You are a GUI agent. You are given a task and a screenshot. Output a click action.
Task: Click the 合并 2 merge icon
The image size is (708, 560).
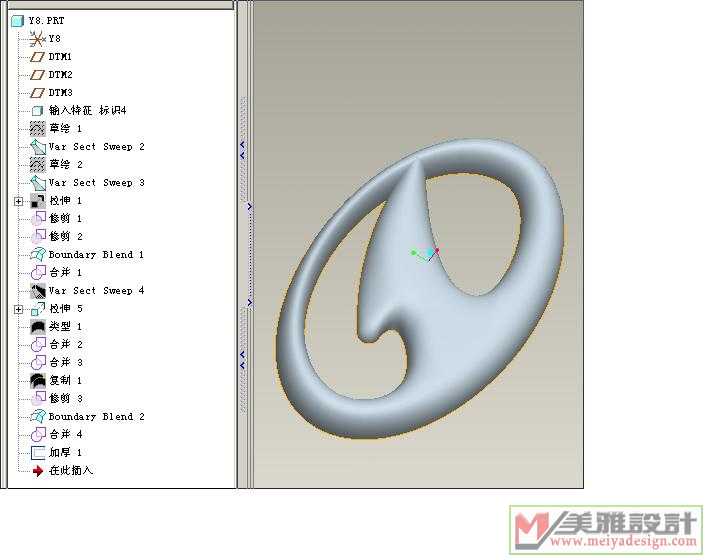click(38, 345)
